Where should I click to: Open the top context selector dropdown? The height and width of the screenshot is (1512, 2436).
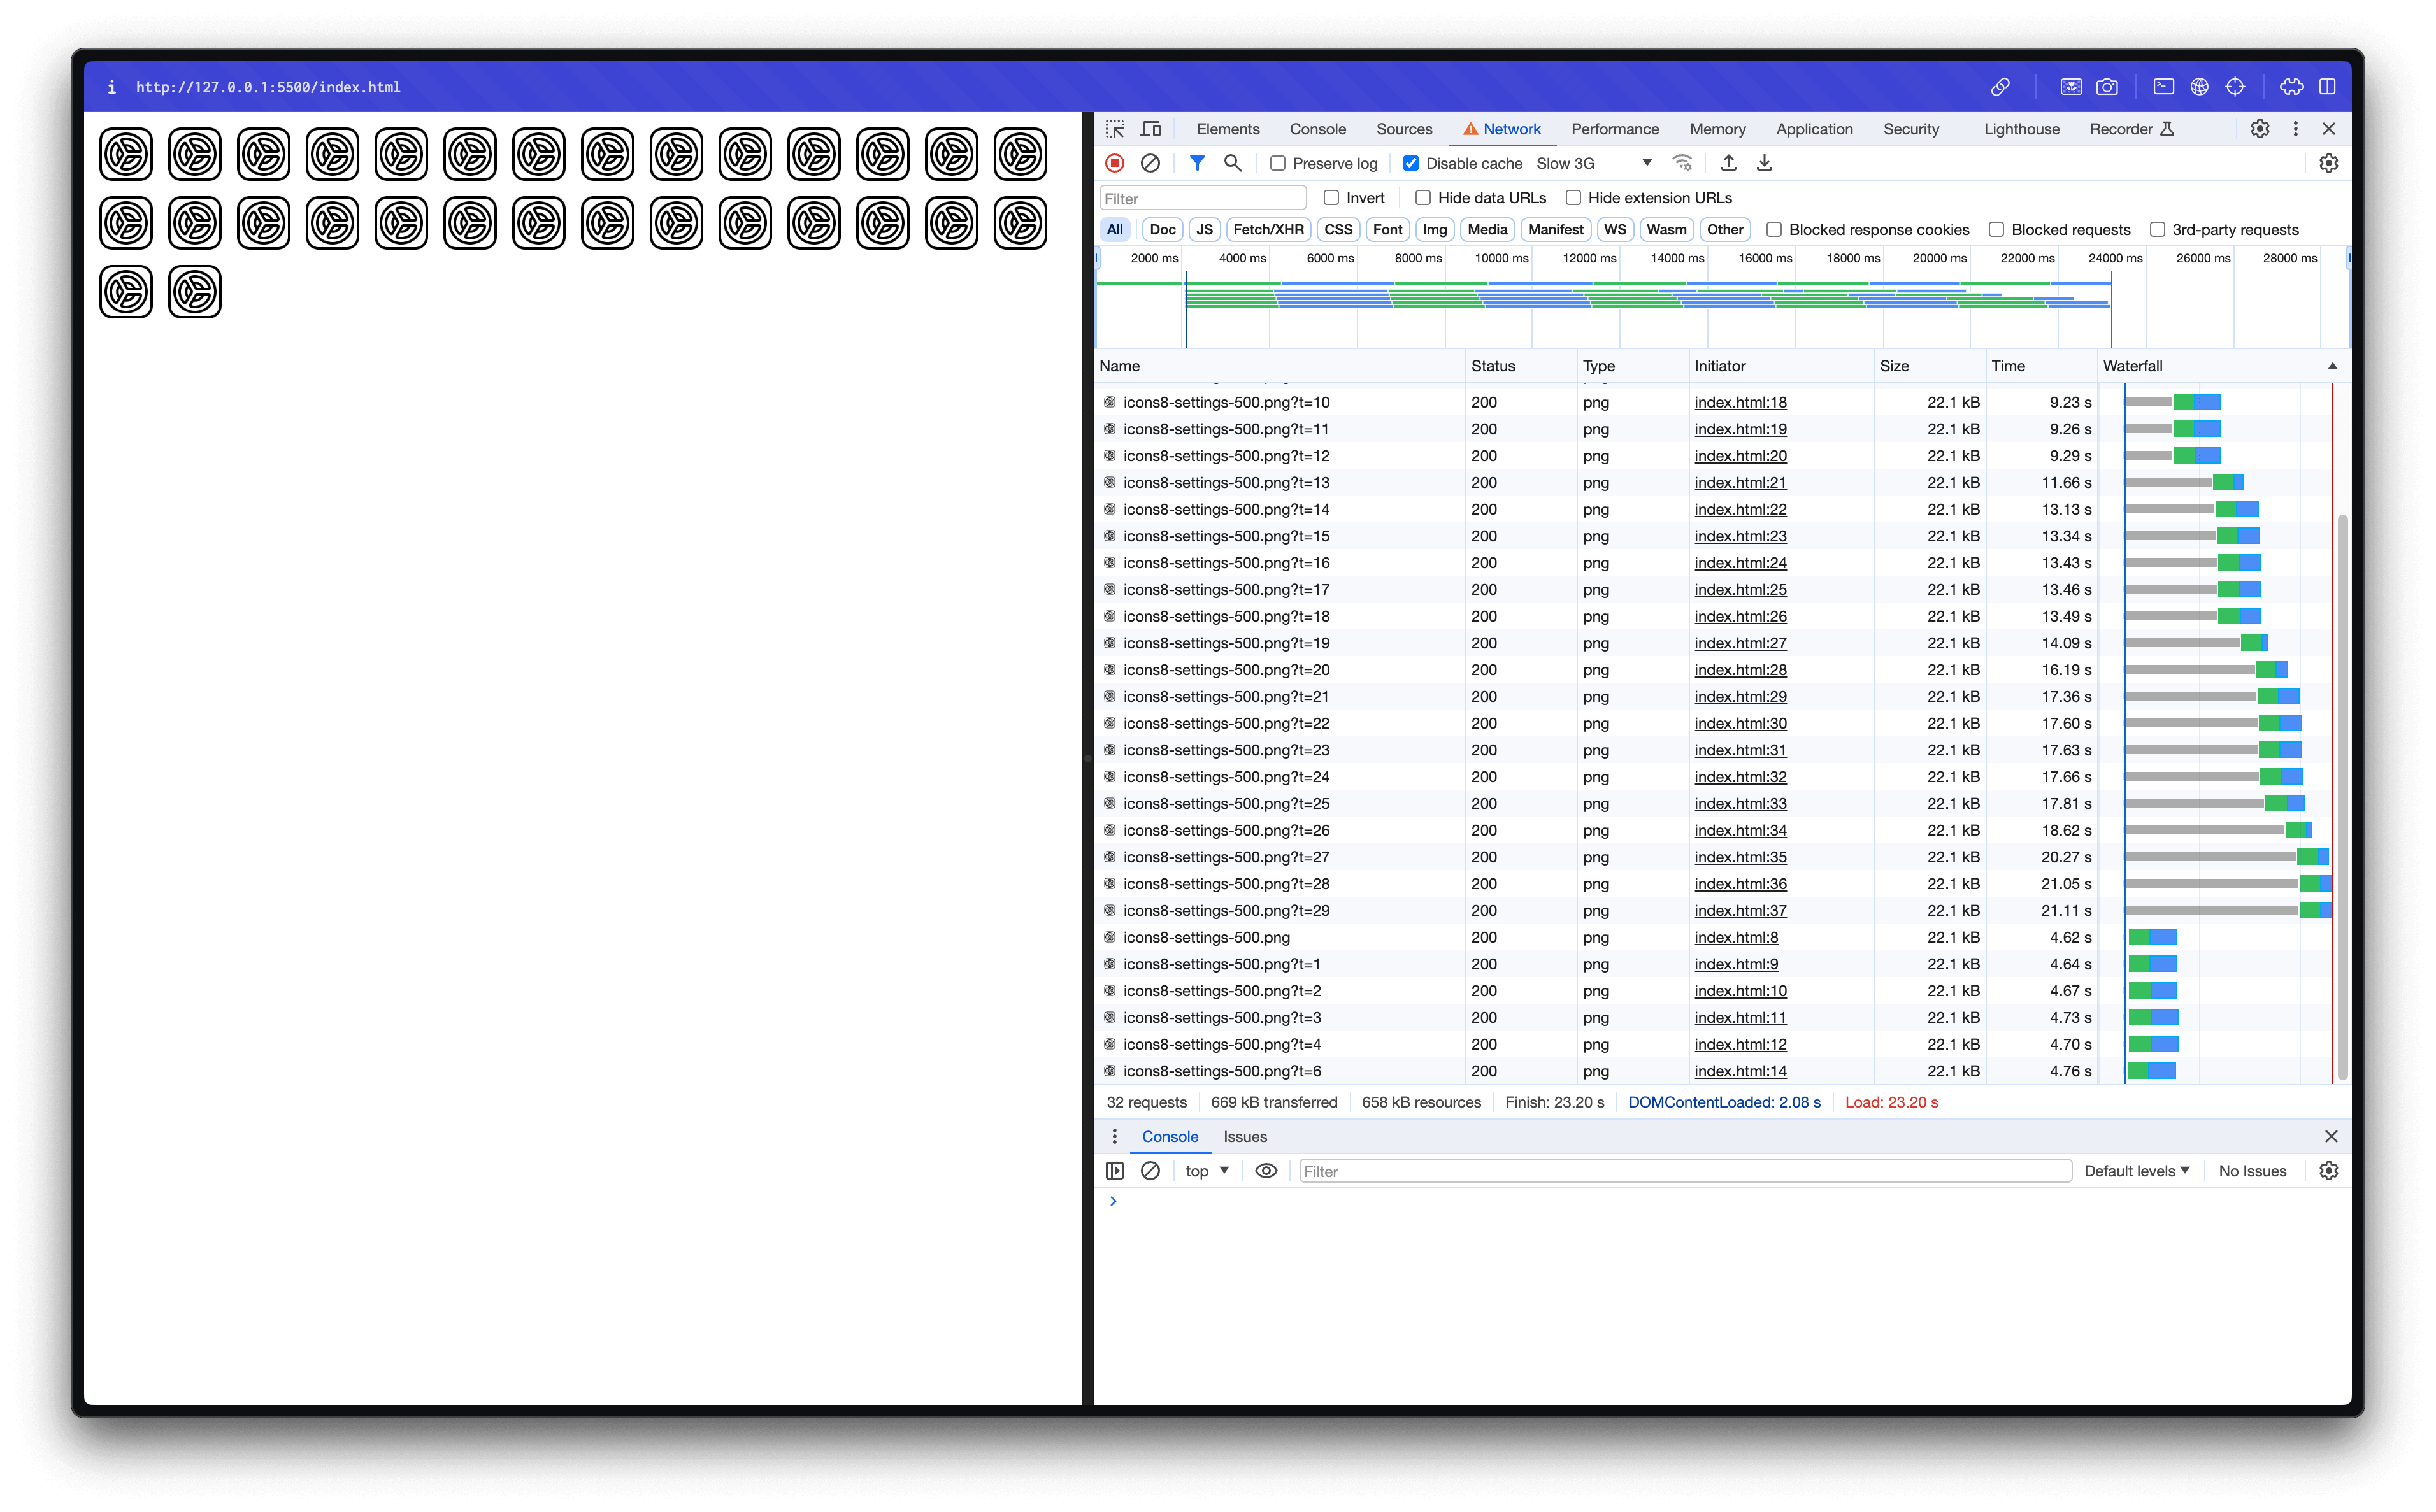(1206, 1171)
